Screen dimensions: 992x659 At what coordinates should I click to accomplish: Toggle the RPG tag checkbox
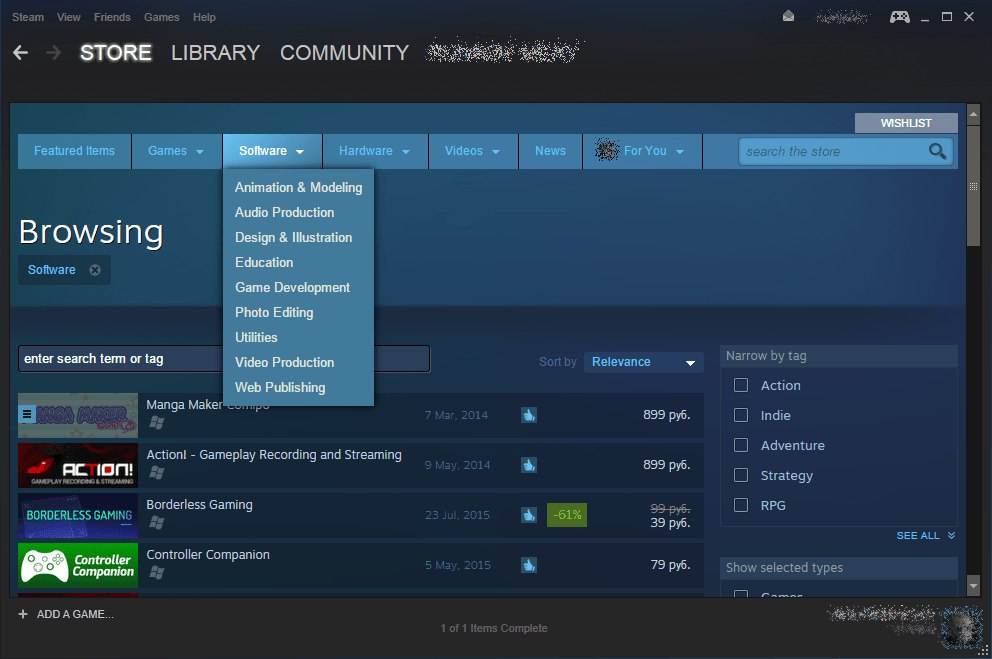[741, 505]
